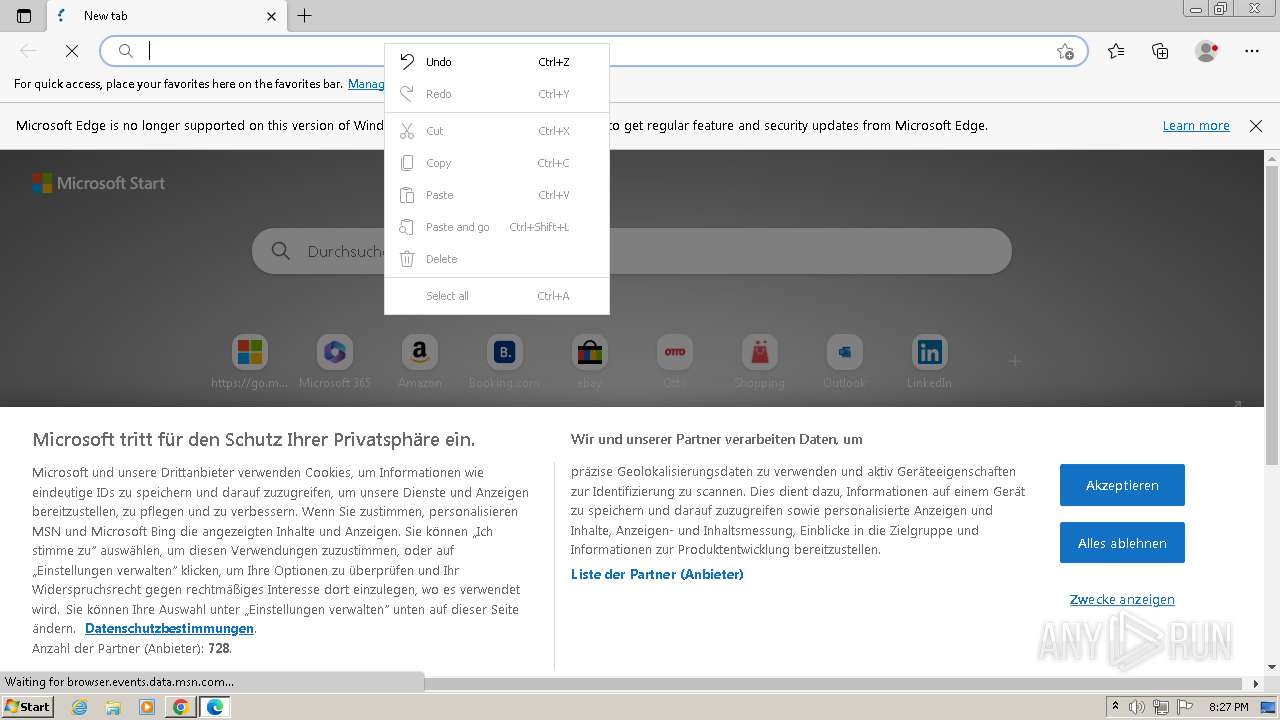
Task: Open the Shopping quick link
Action: [x=760, y=362]
